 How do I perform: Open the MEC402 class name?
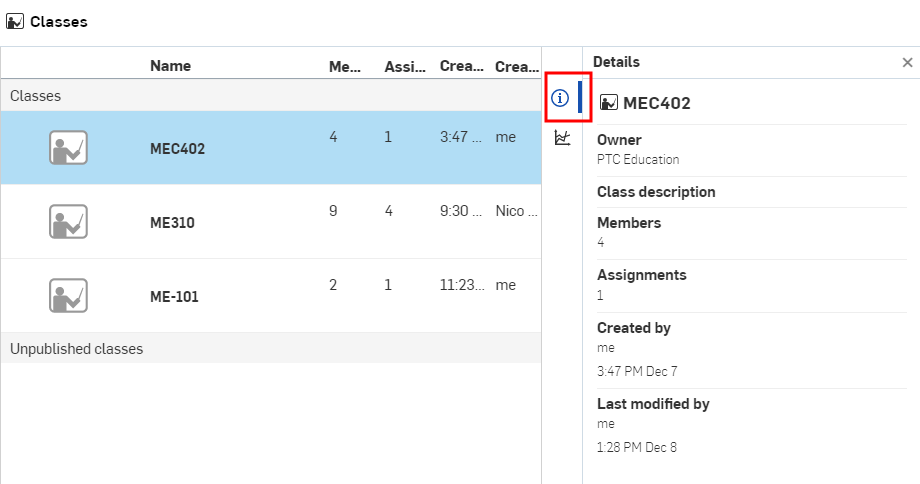(x=177, y=149)
